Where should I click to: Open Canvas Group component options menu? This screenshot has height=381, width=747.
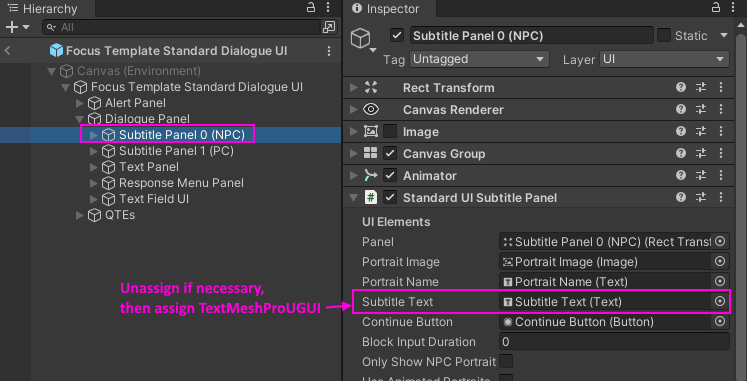click(x=721, y=153)
